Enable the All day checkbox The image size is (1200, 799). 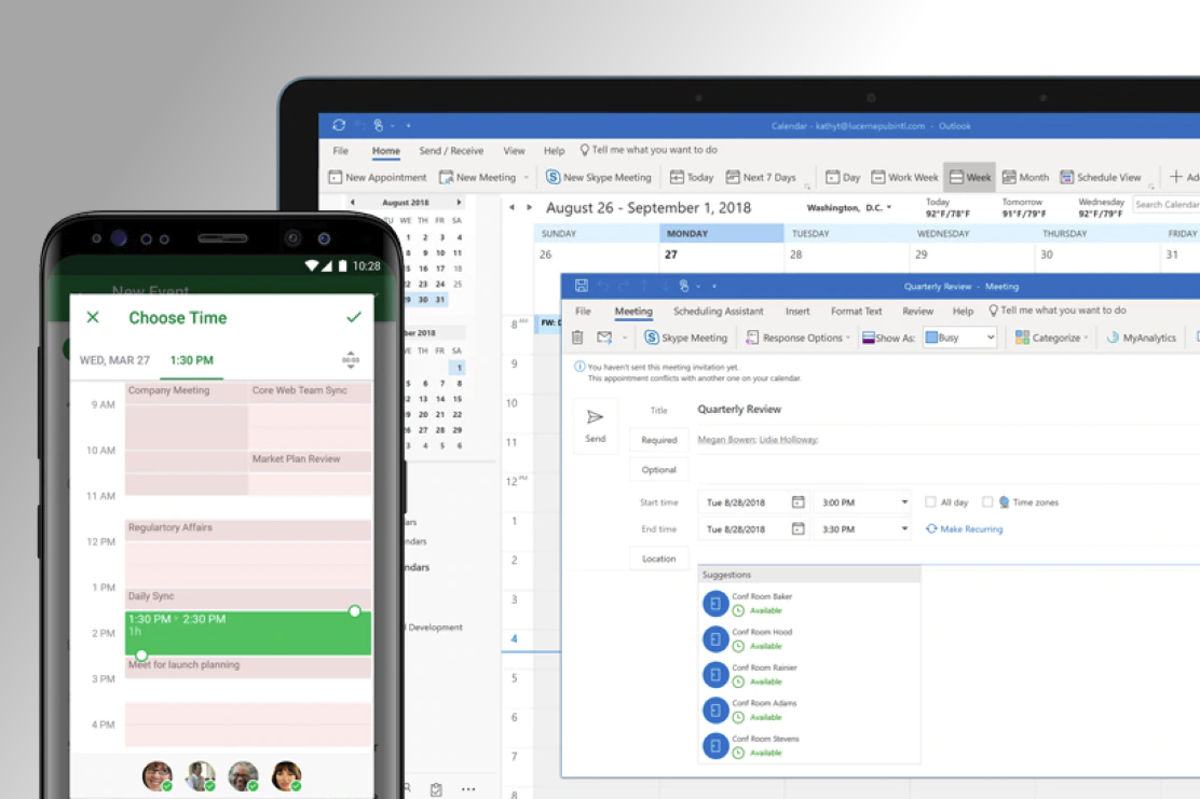(x=930, y=502)
